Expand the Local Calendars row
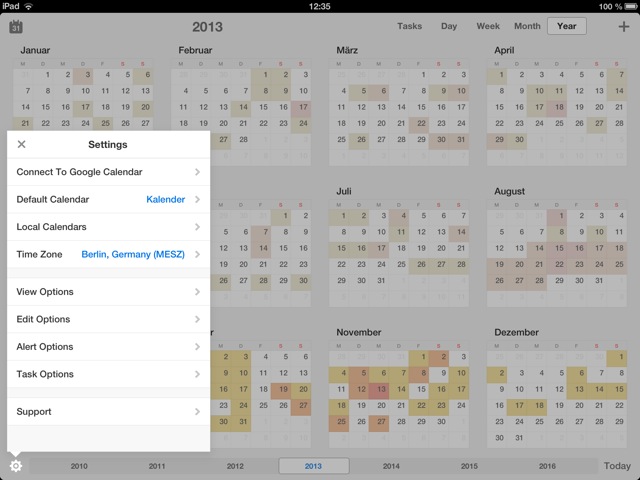Image resolution: width=640 pixels, height=480 pixels. point(108,227)
